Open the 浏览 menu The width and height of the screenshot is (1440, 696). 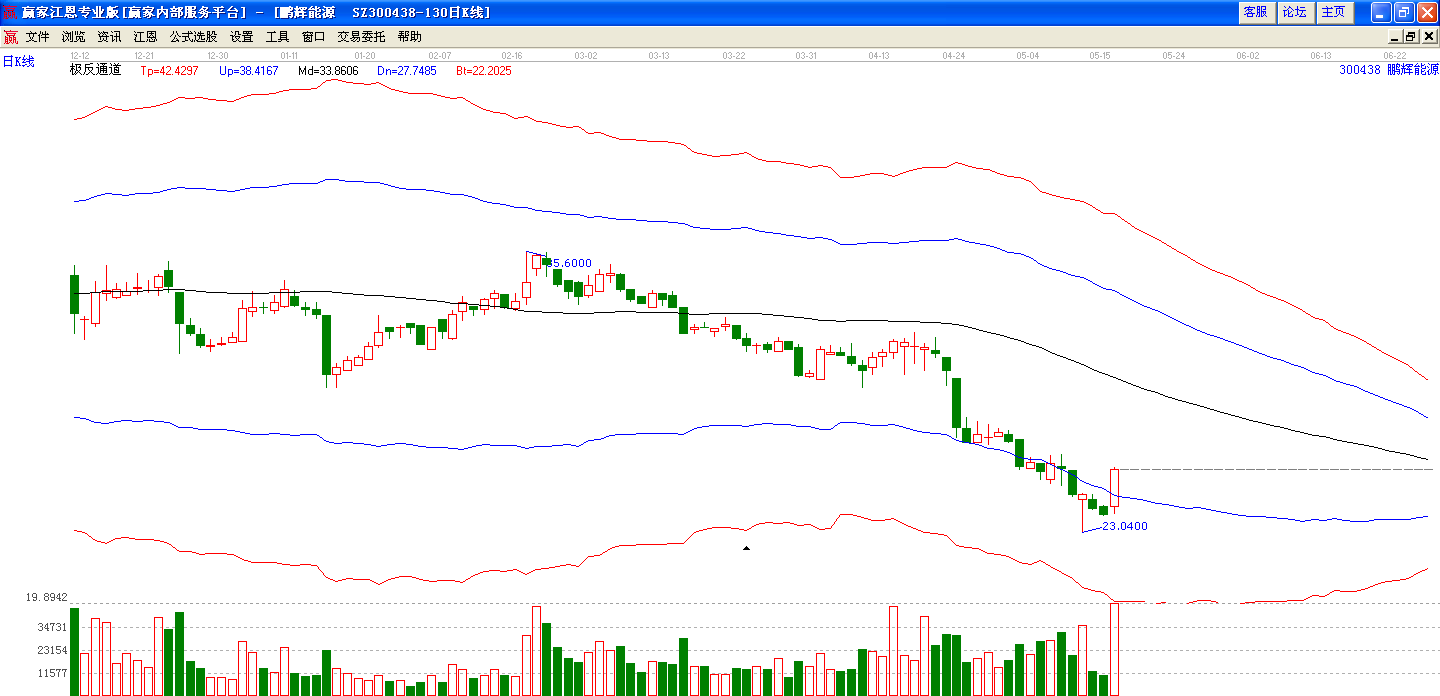click(x=74, y=37)
